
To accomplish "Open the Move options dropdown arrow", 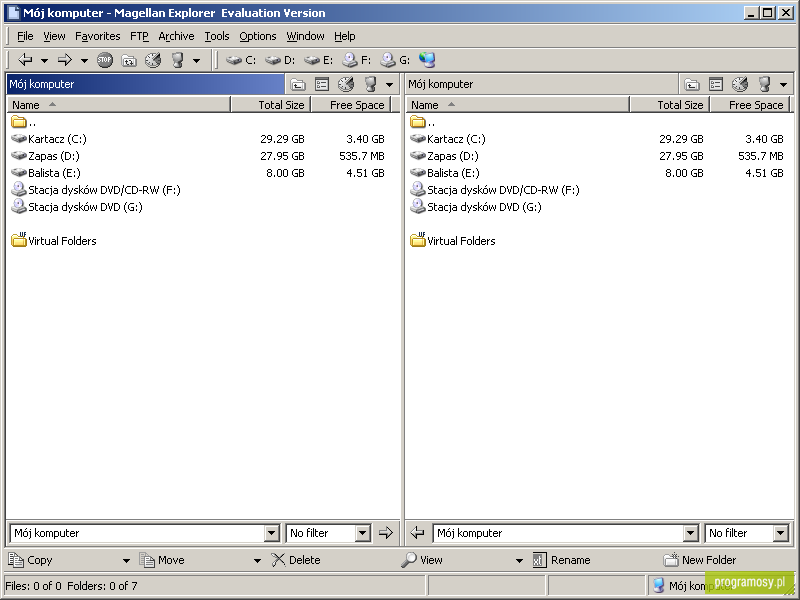I will tap(257, 561).
